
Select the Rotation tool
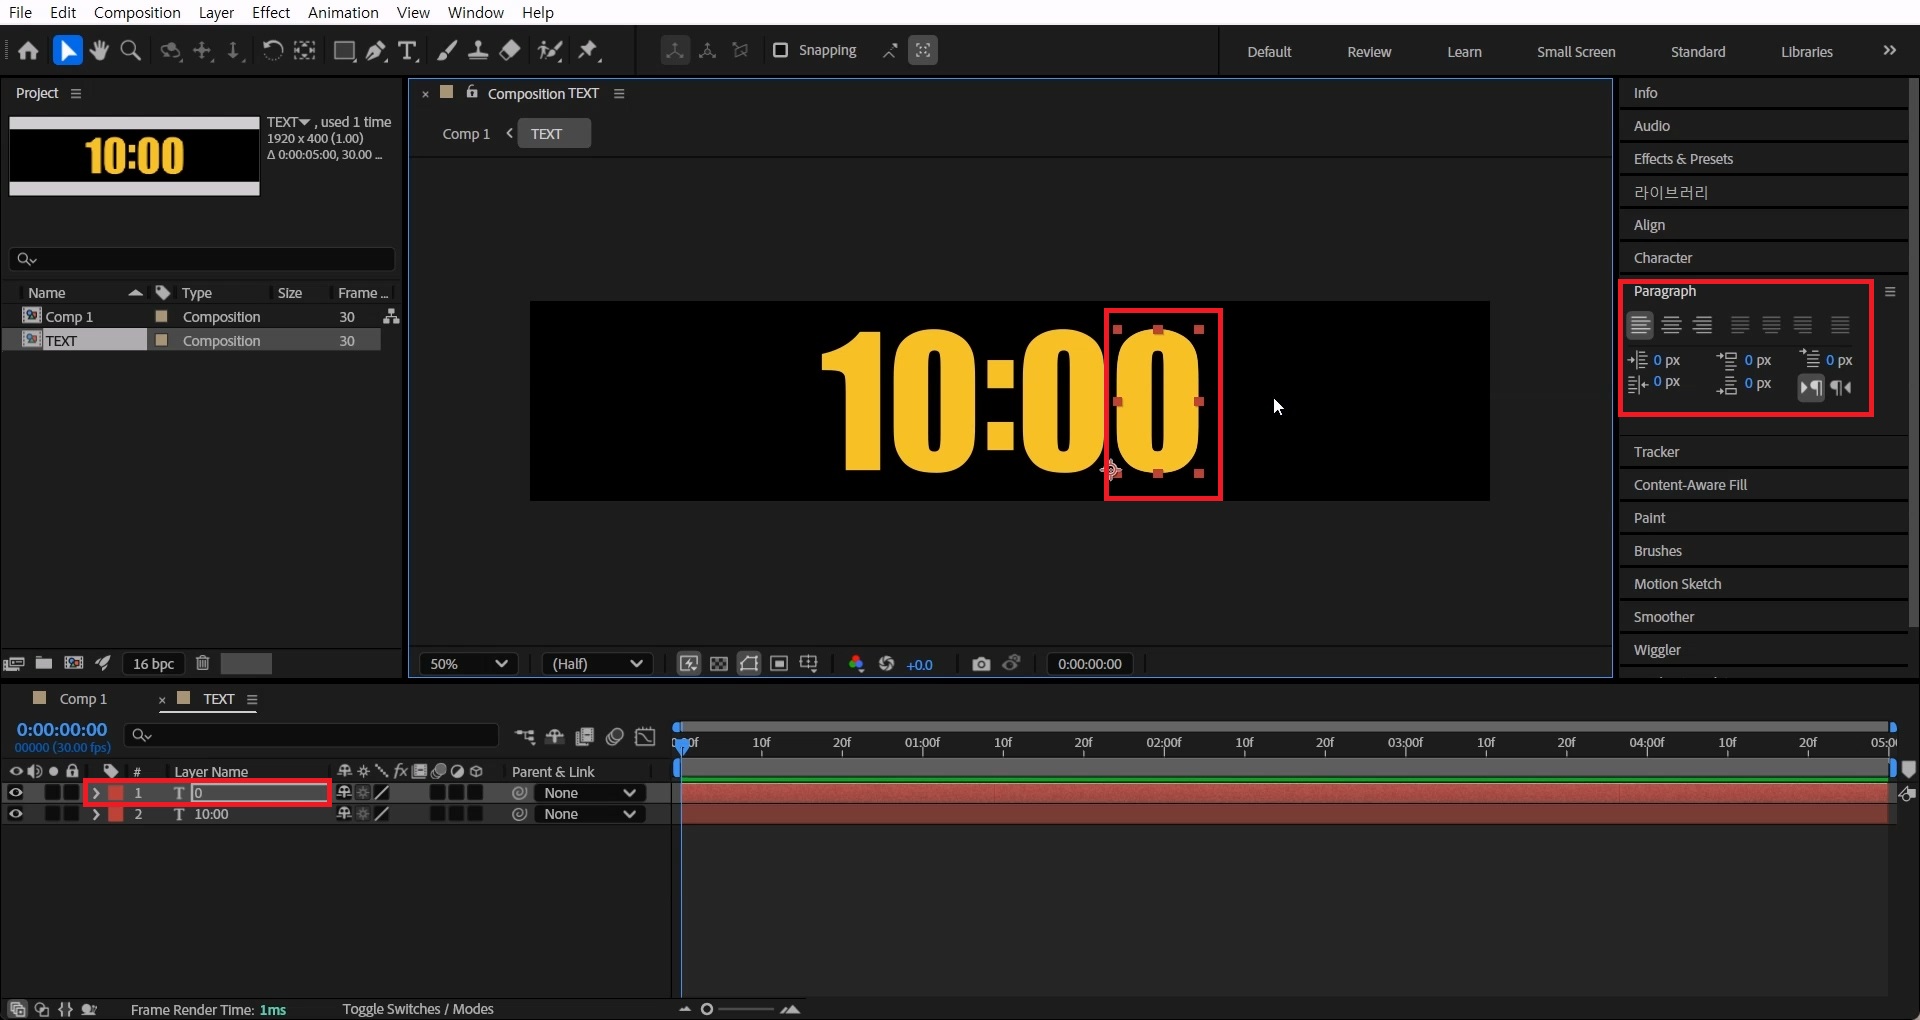coord(272,51)
